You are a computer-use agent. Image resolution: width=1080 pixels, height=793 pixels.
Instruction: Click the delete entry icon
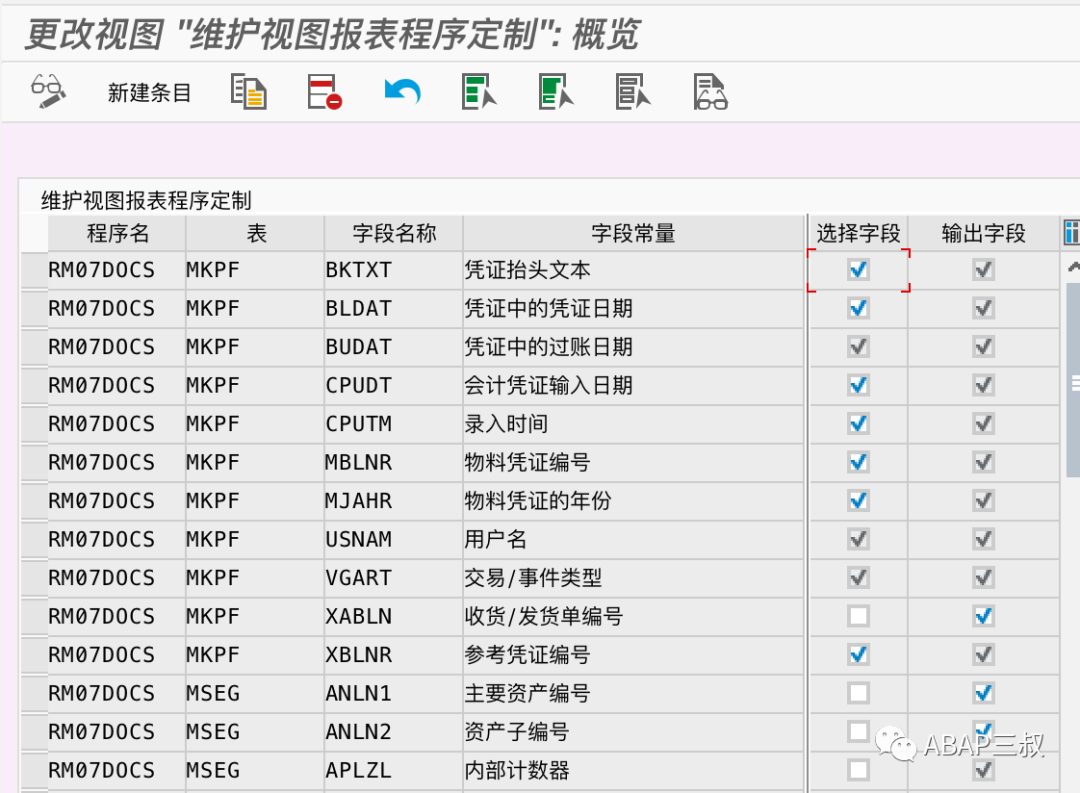point(324,92)
